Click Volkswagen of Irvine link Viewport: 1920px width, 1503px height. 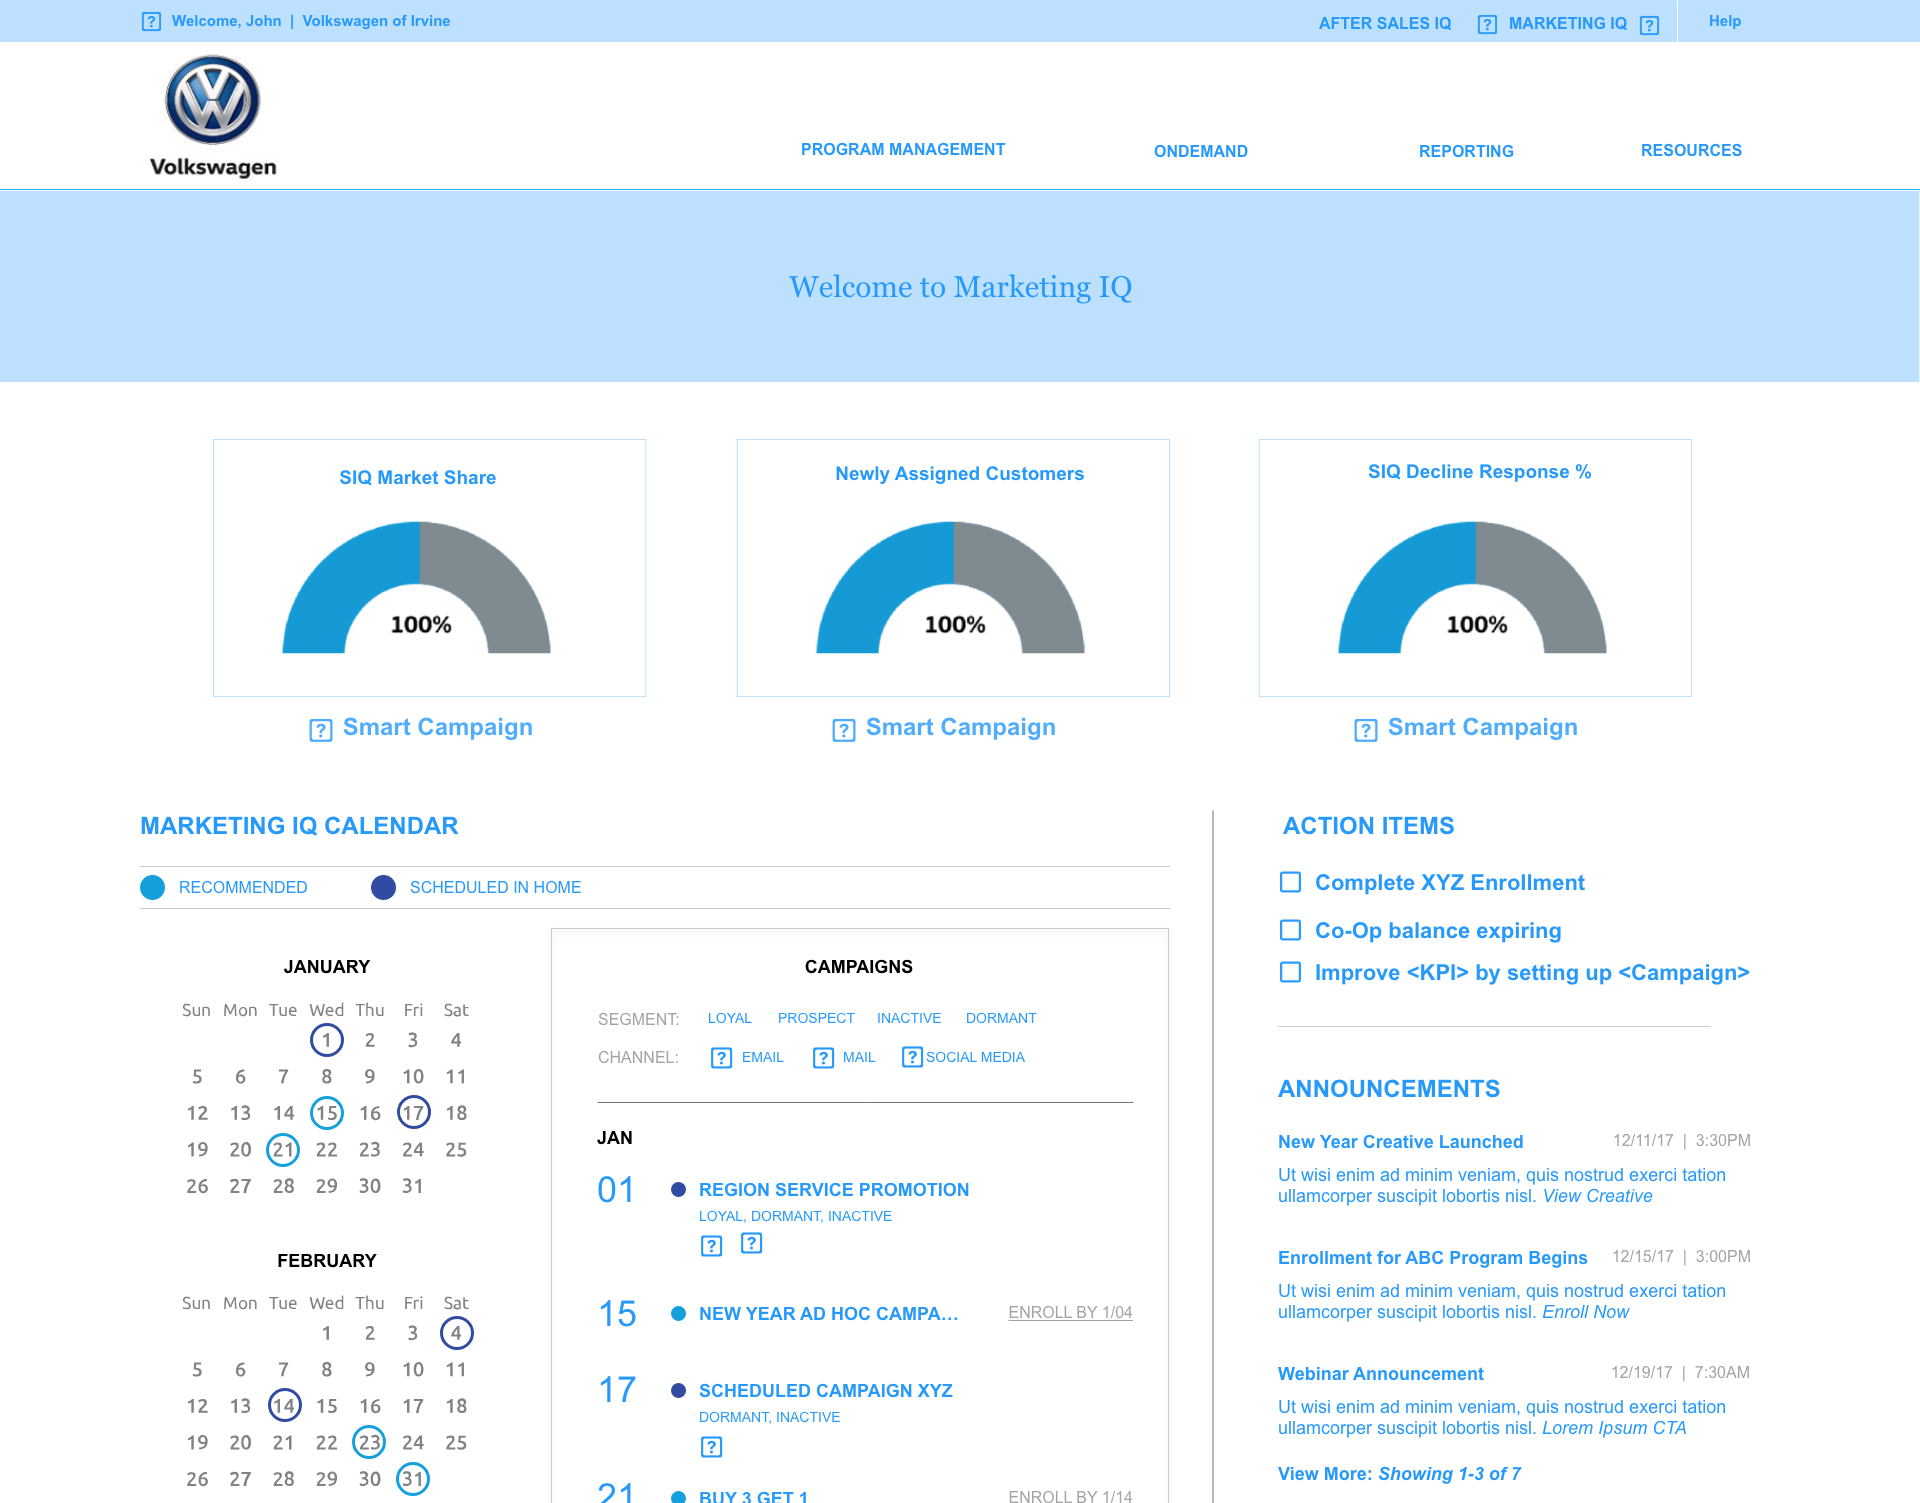pos(376,21)
